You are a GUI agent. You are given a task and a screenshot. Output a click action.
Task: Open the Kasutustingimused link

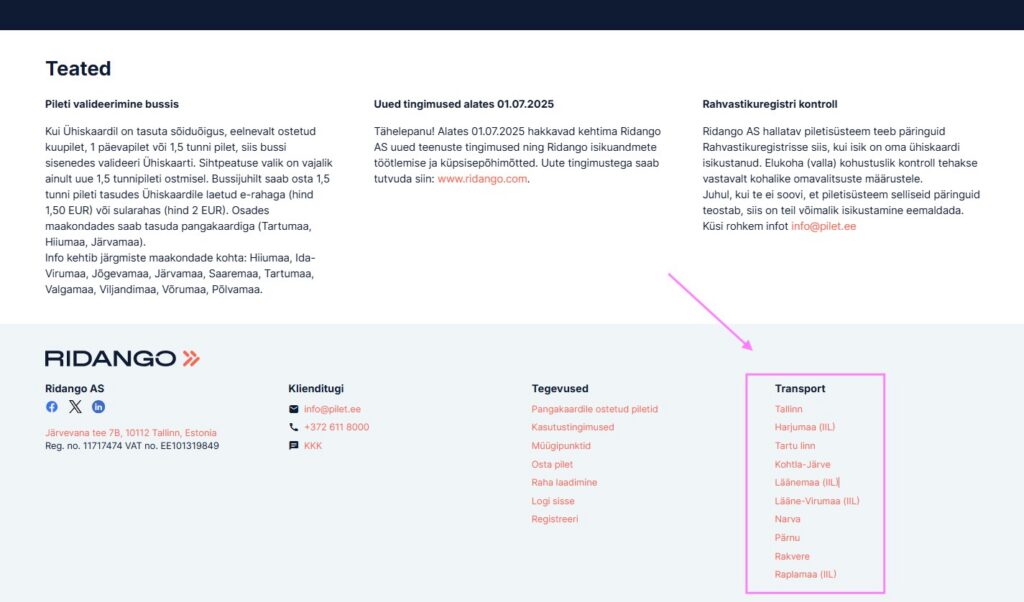572,427
